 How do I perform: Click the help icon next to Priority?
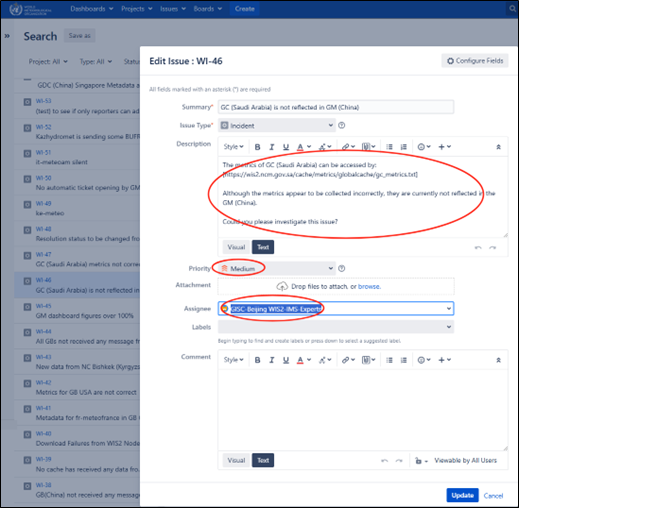(342, 268)
